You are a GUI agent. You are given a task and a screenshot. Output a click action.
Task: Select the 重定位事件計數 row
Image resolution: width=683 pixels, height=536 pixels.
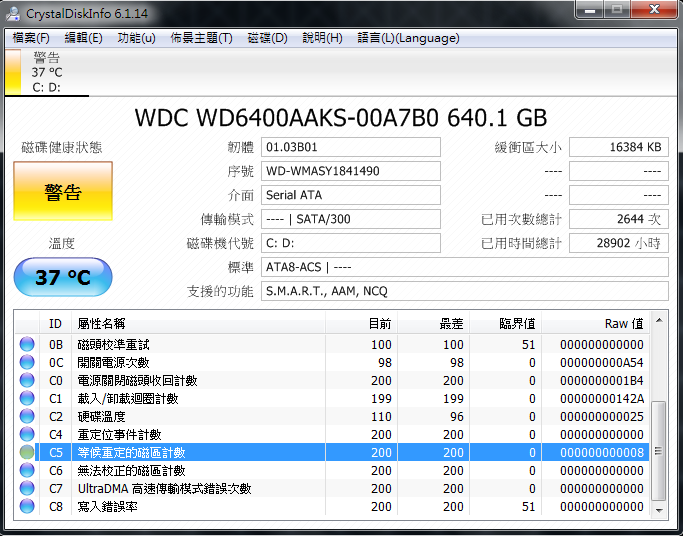(x=332, y=434)
